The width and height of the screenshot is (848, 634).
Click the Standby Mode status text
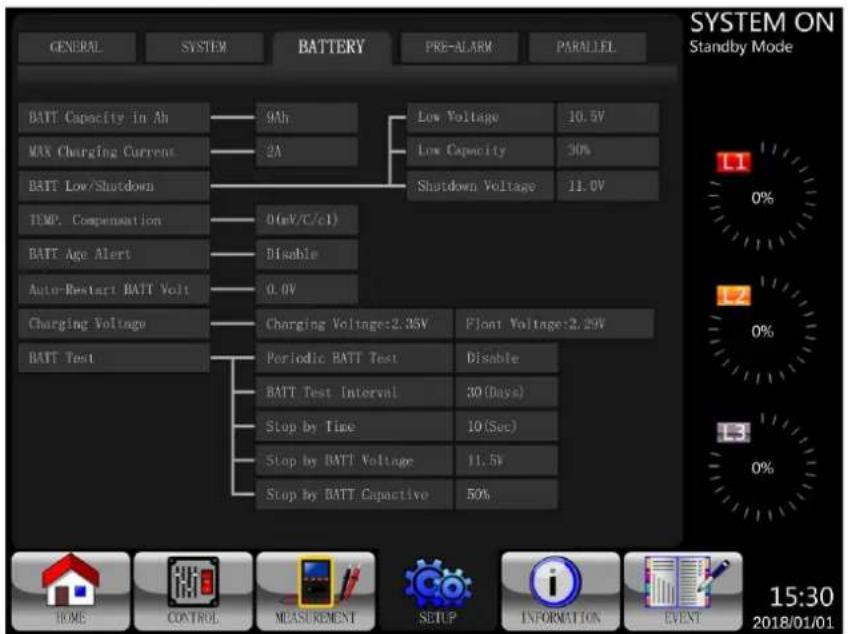point(741,47)
